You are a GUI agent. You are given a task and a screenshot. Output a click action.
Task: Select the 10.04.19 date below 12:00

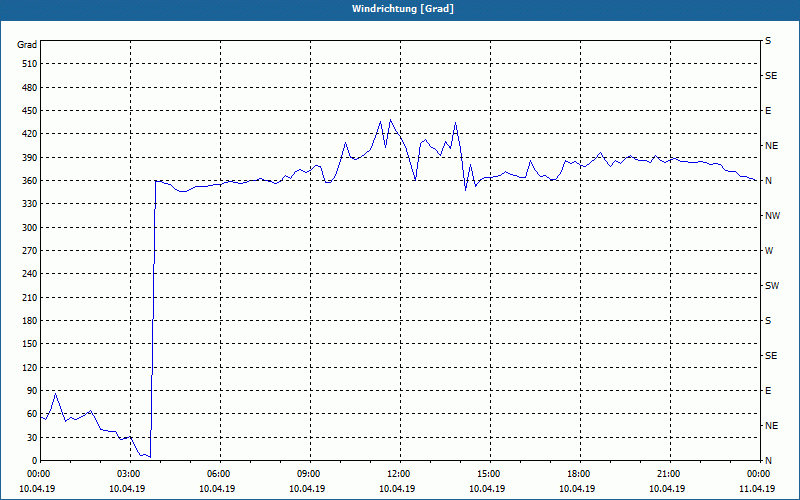coord(397,488)
